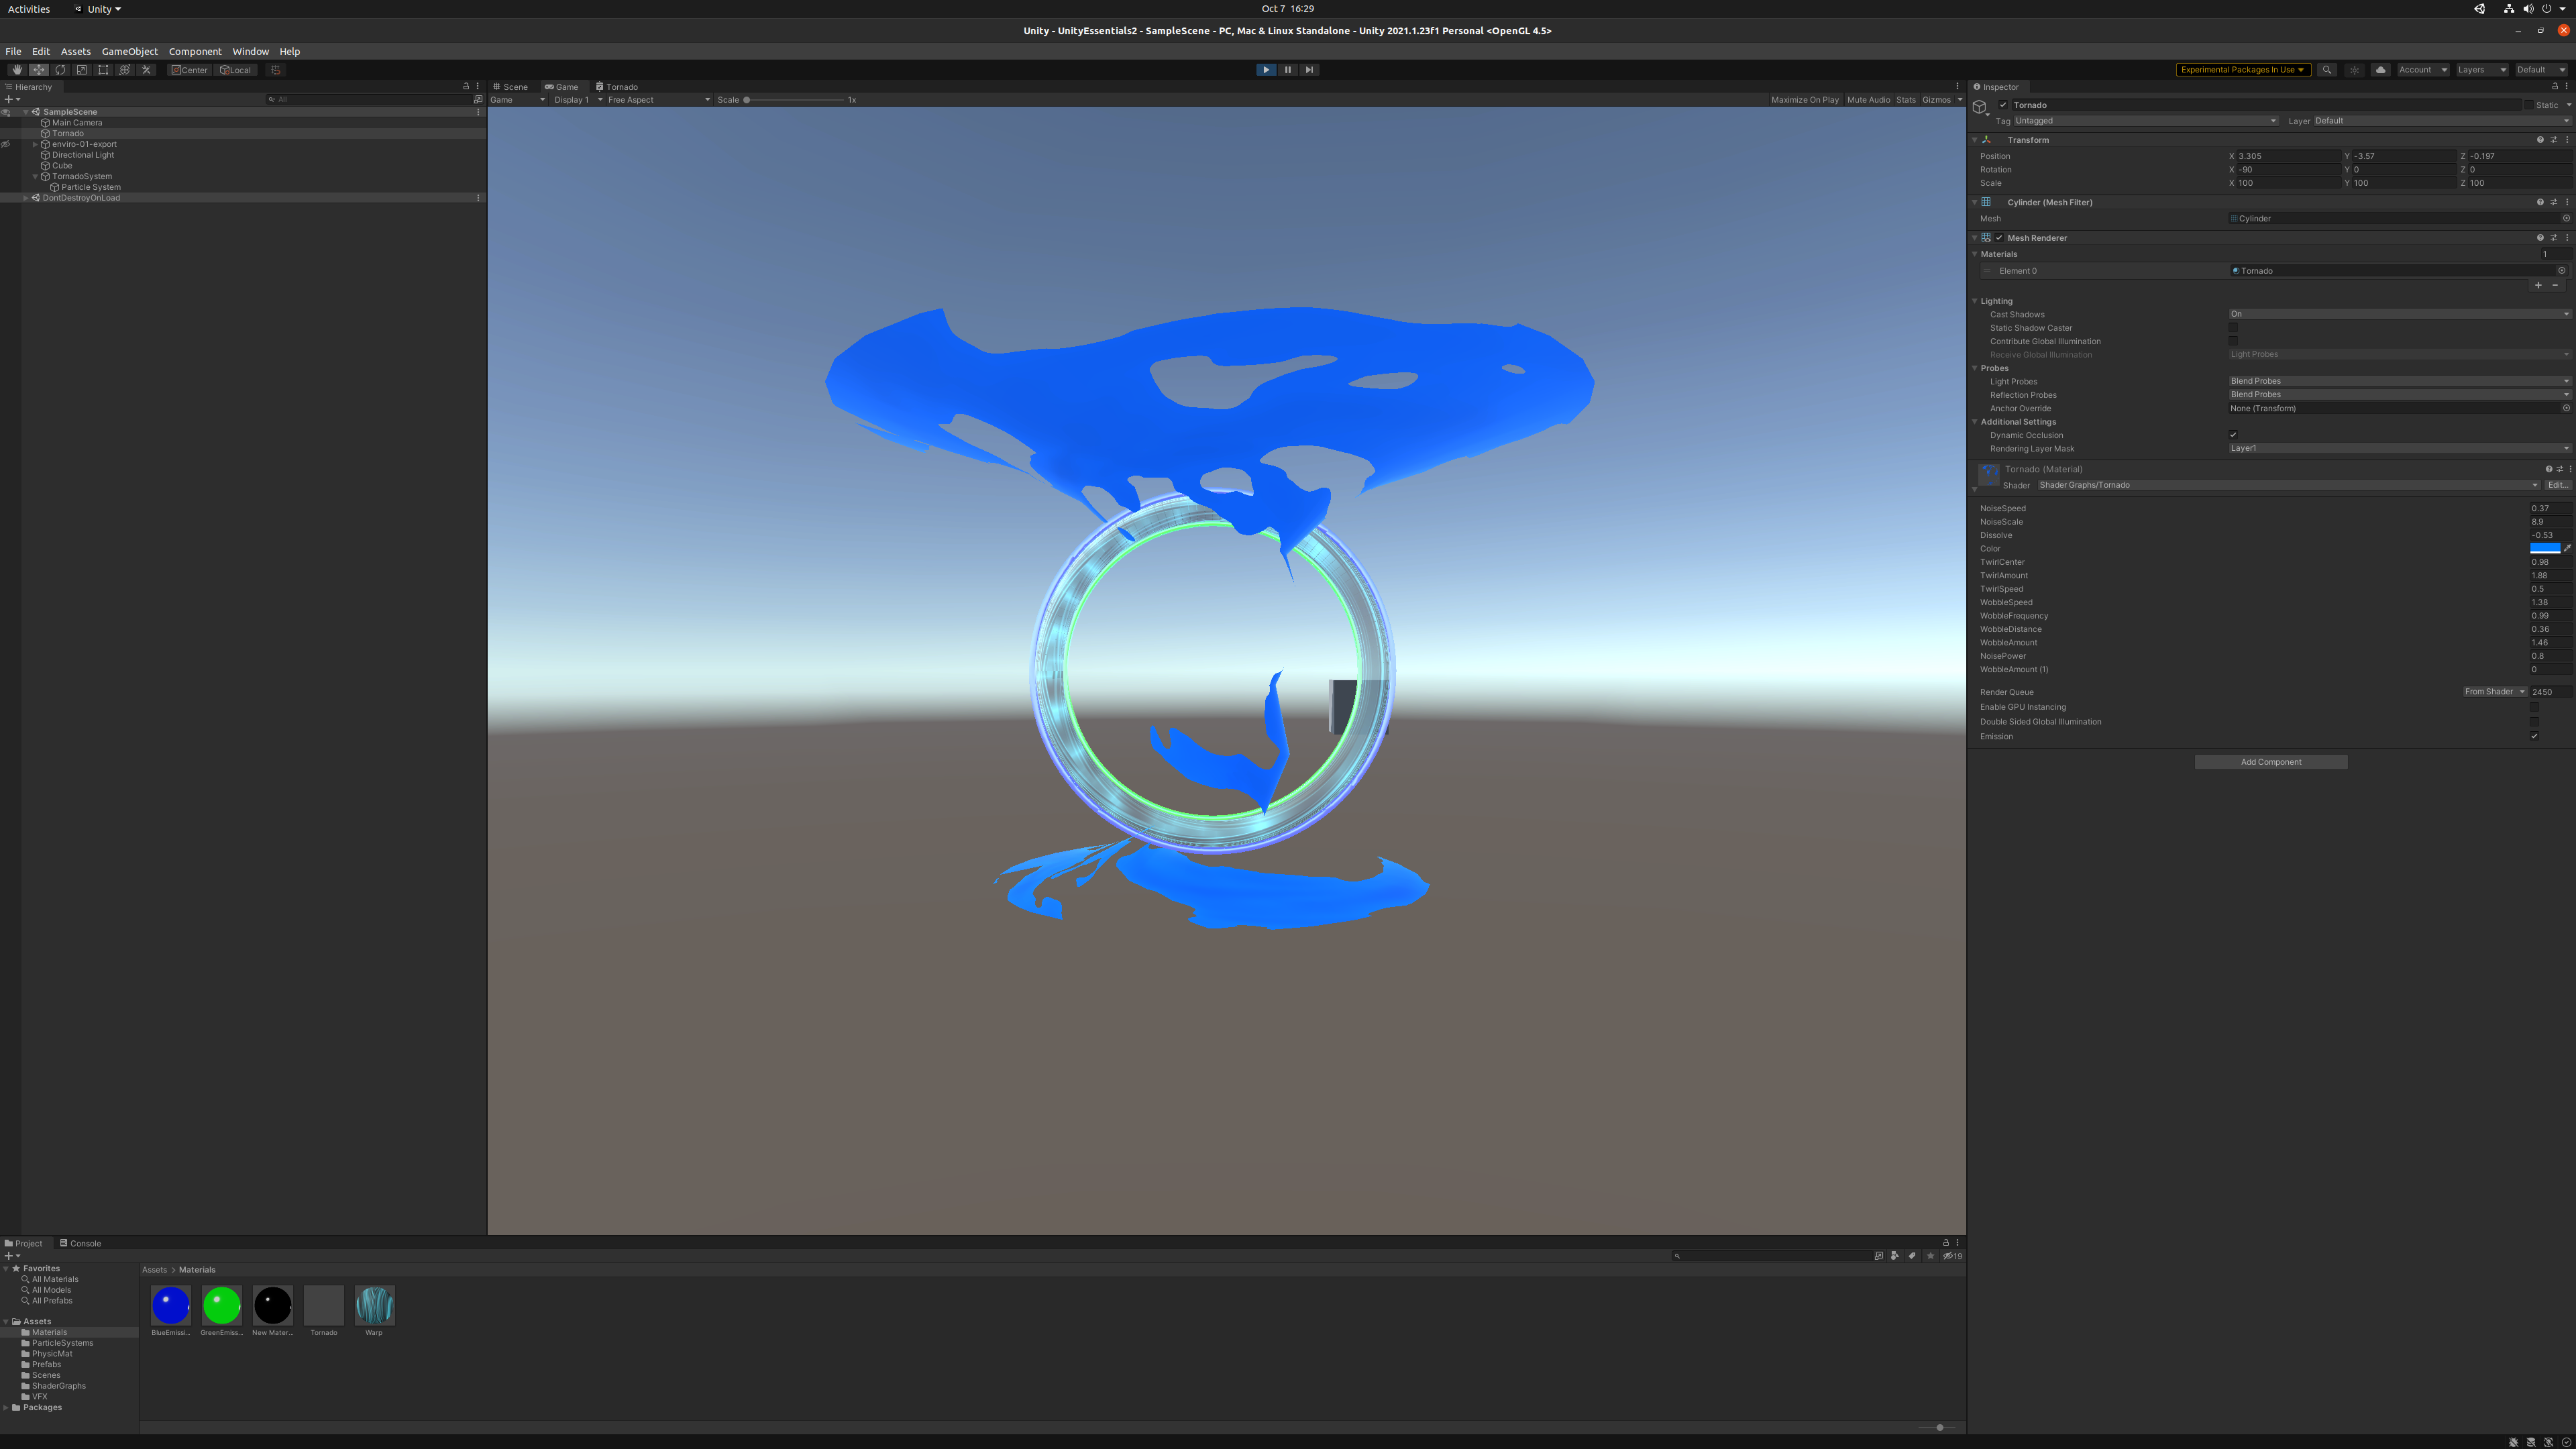The image size is (2576, 1449).
Task: Open the Window menu in the menu bar
Action: point(250,50)
